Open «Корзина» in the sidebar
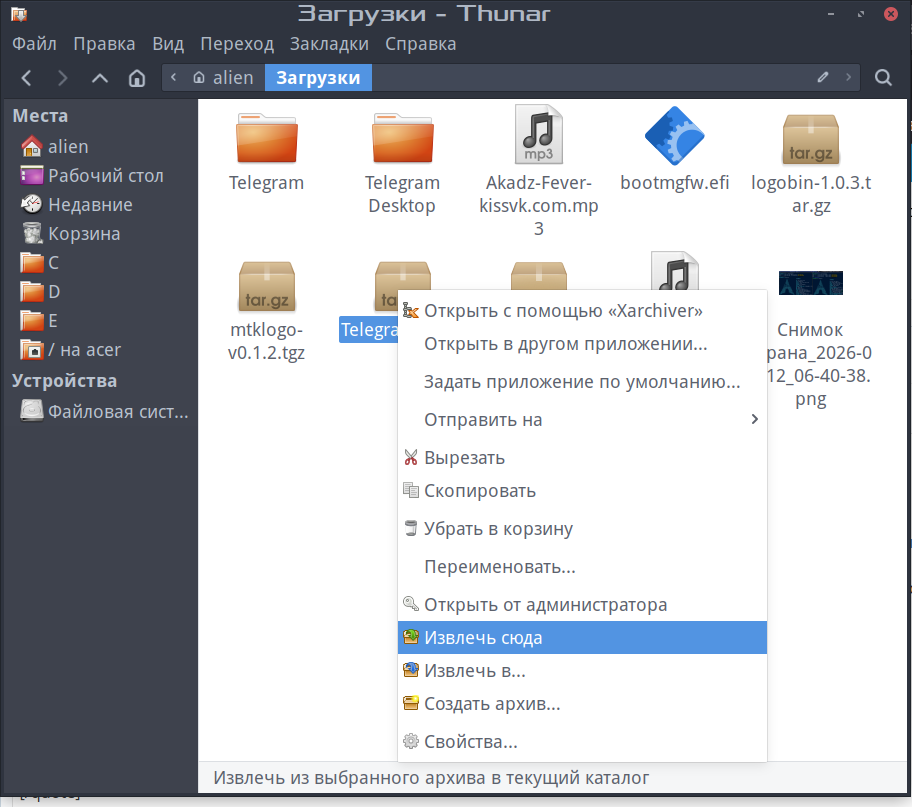 pyautogui.click(x=84, y=234)
